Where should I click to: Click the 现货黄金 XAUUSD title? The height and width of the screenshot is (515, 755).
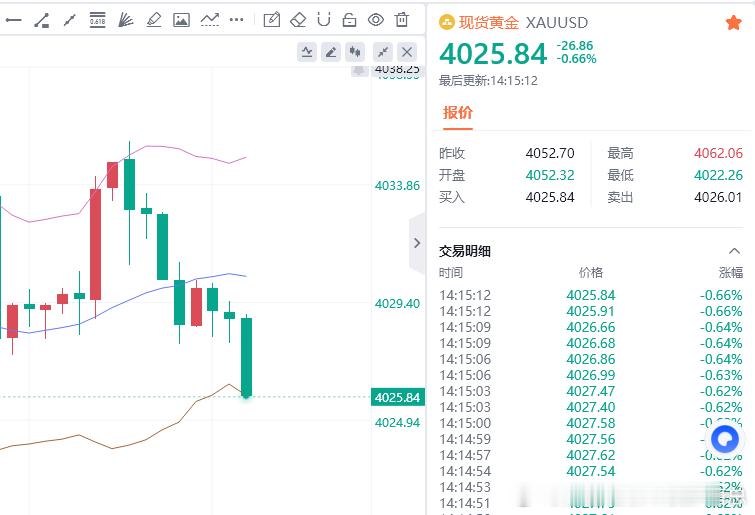[x=523, y=23]
